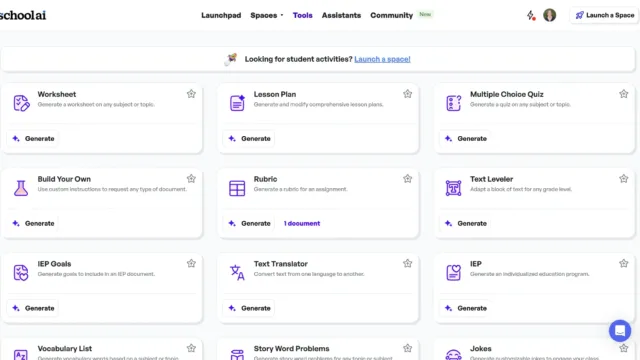Favorite the Lesson Plan tool with its star
The image size is (640, 360).
[407, 94]
